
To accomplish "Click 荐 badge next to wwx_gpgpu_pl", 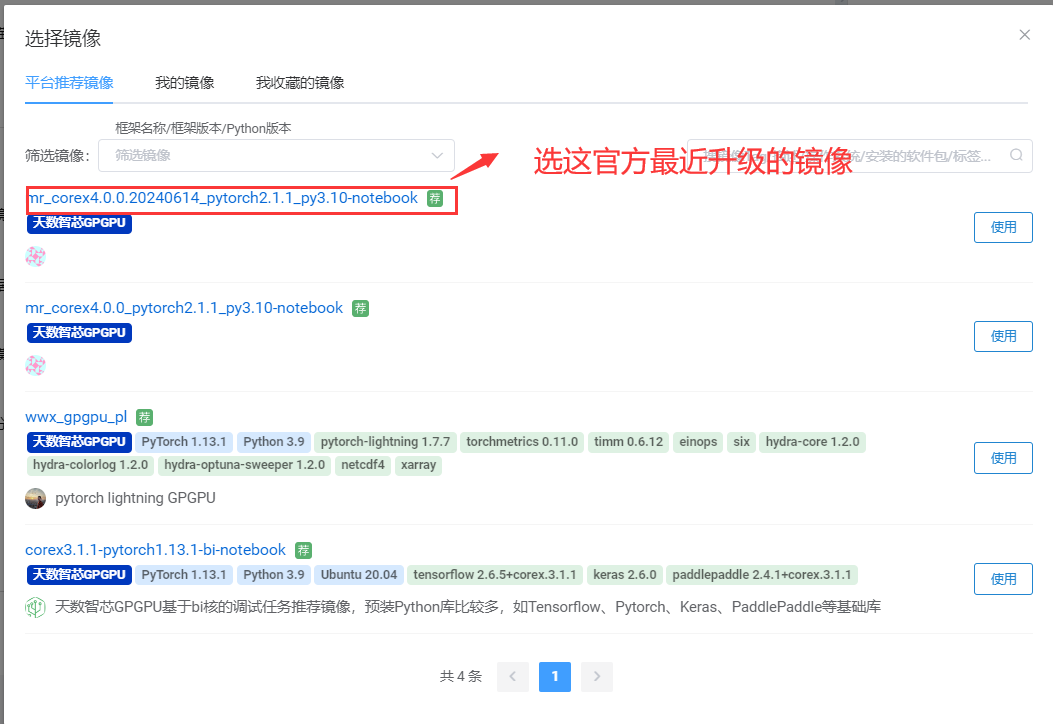I will click(145, 417).
